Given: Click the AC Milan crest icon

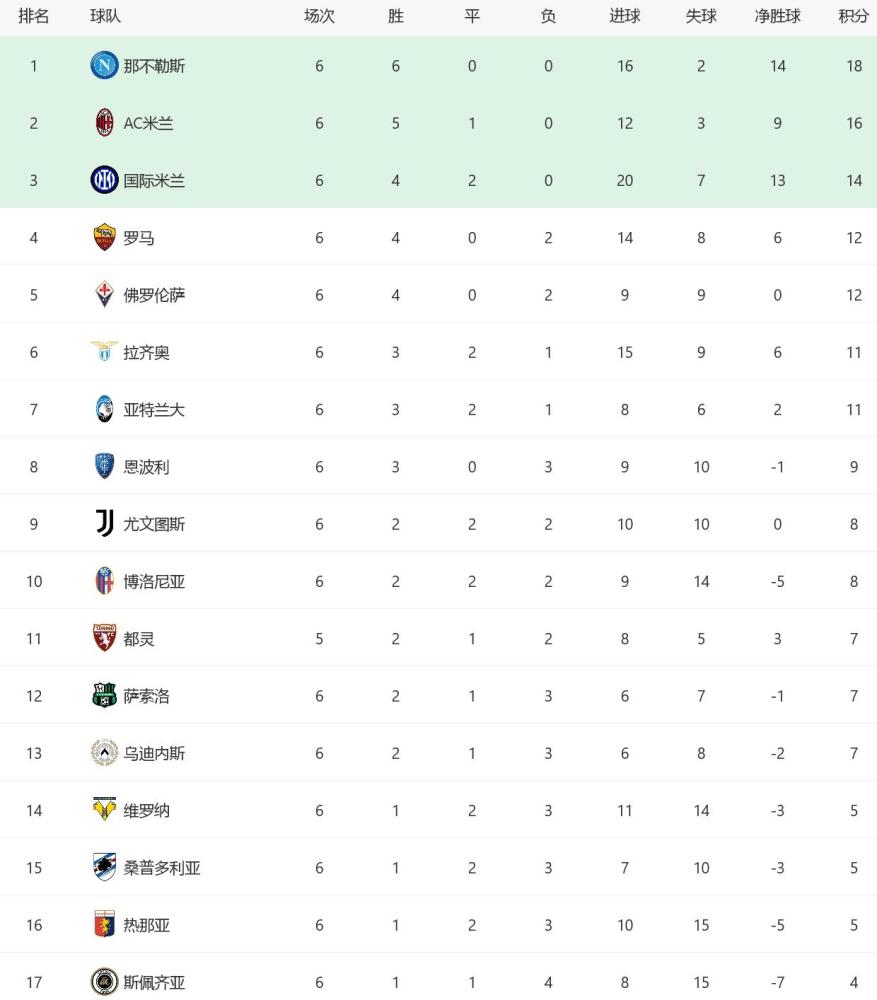Looking at the screenshot, I should coord(104,122).
